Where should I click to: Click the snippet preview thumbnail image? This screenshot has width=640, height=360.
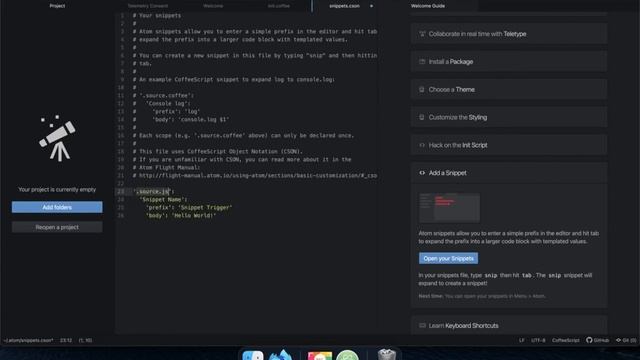pyautogui.click(x=449, y=207)
